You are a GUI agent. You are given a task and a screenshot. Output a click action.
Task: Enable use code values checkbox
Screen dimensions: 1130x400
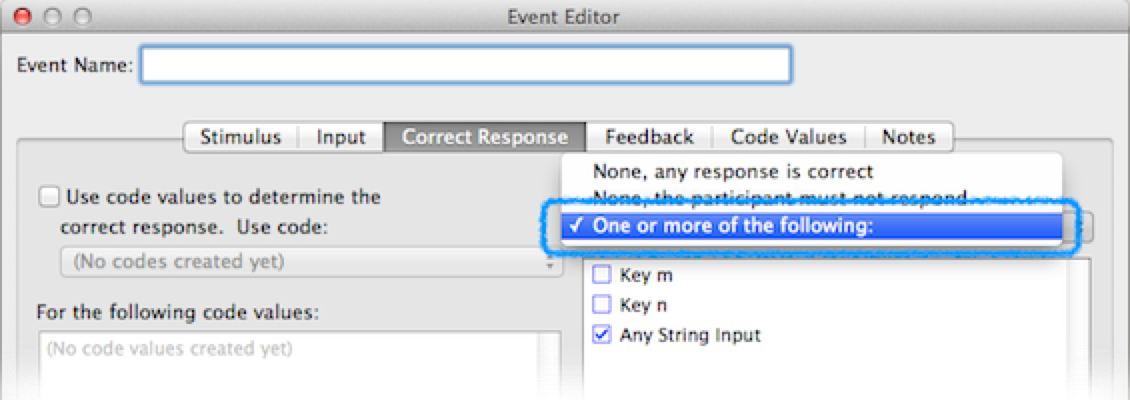click(x=48, y=198)
